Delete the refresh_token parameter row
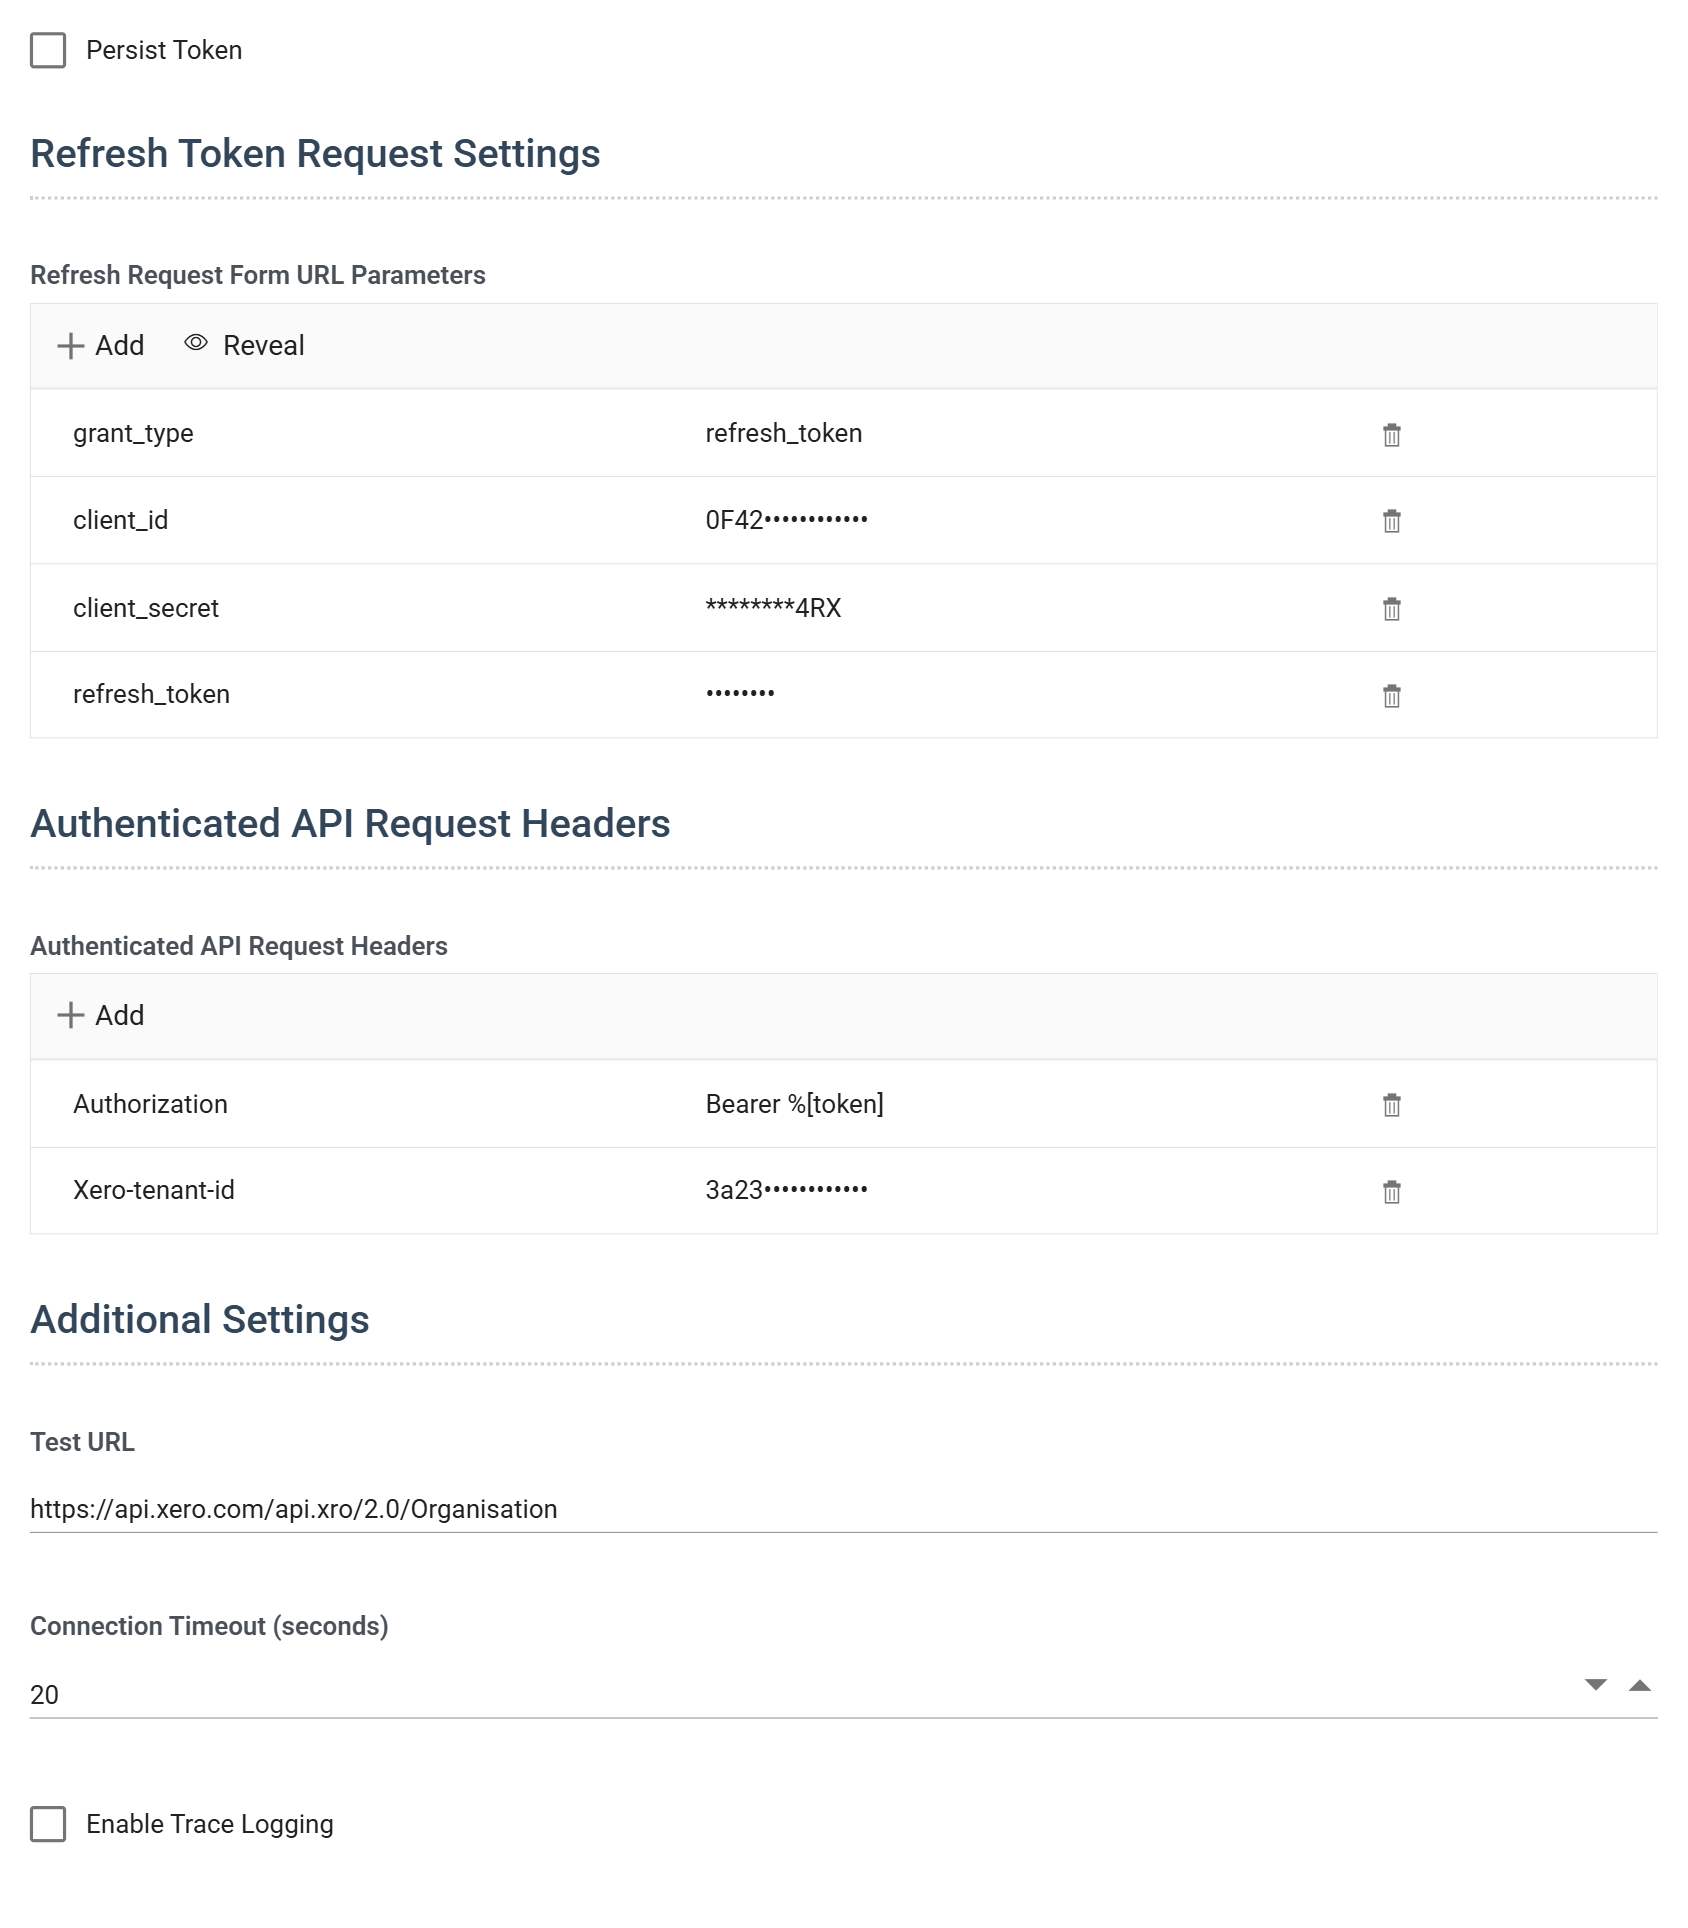1688x1928 pixels. 1391,695
